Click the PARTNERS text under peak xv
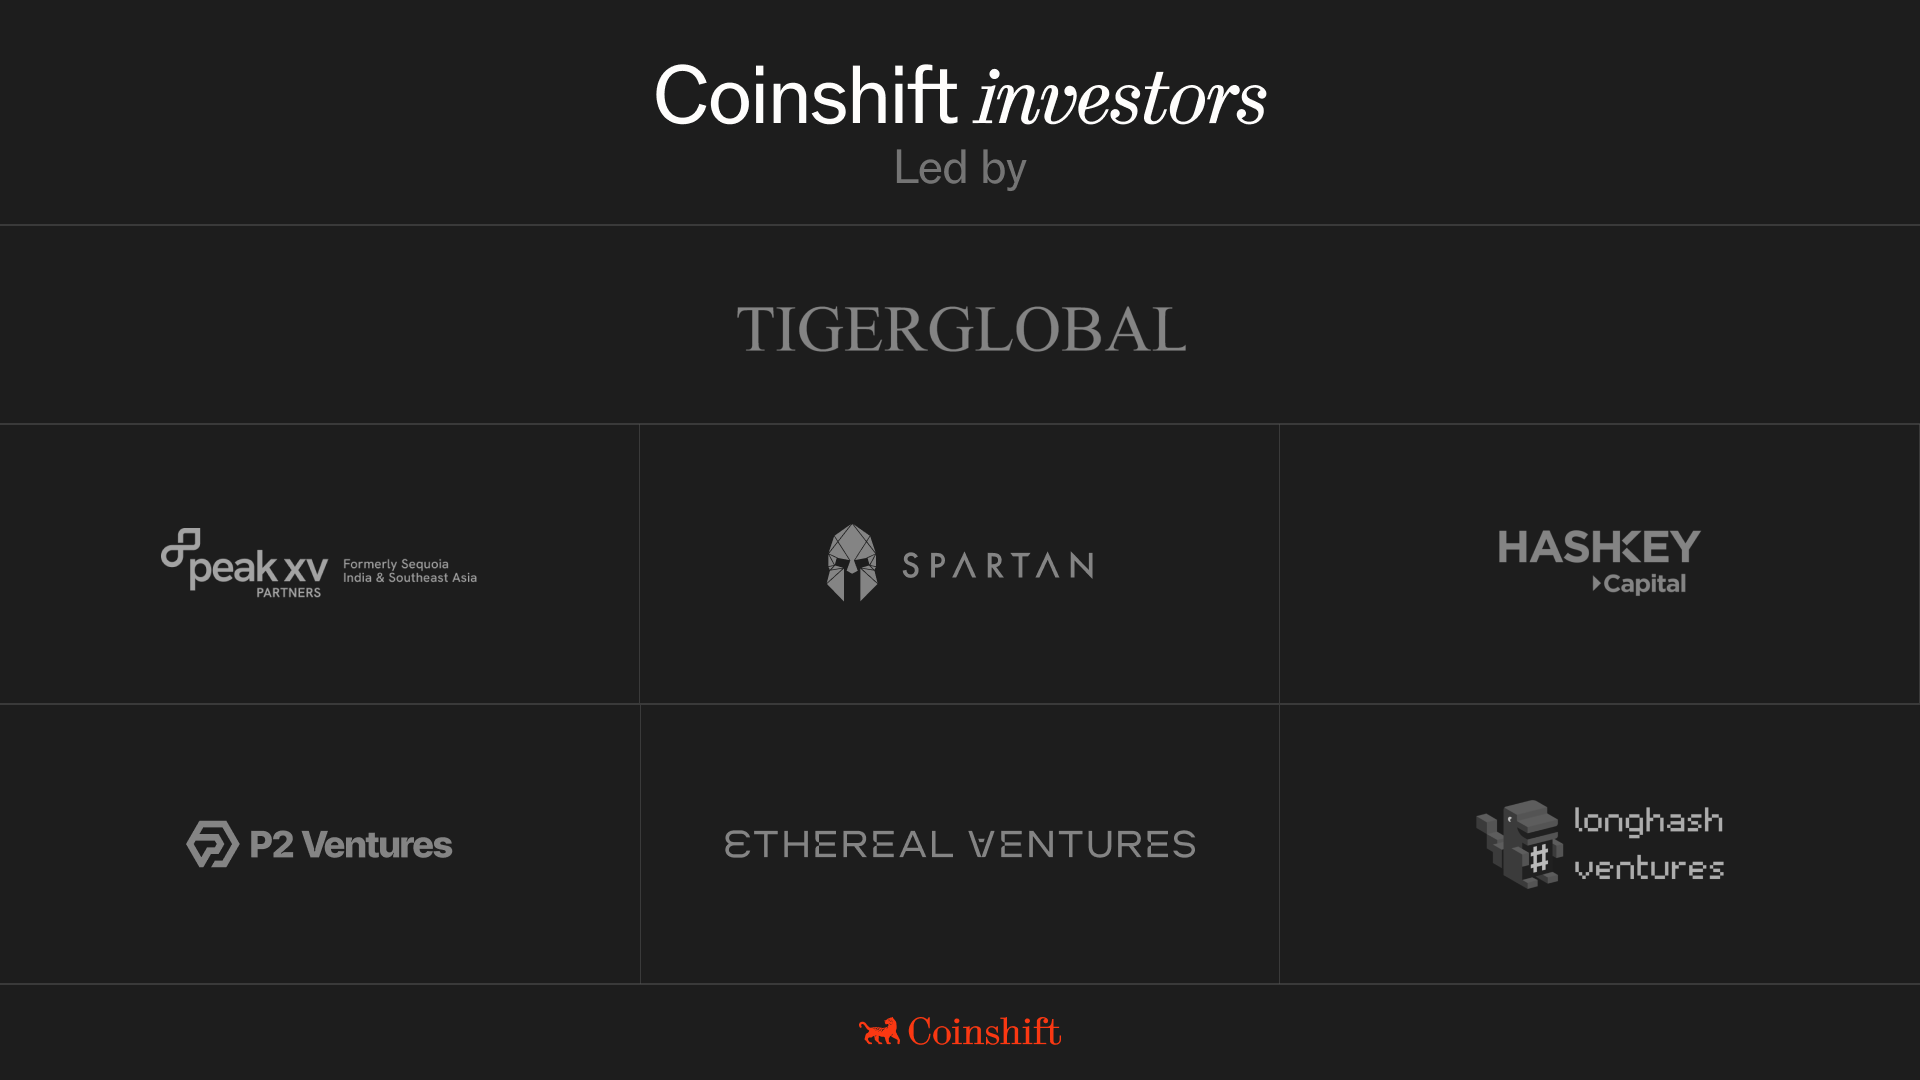1920x1080 pixels. [x=288, y=593]
